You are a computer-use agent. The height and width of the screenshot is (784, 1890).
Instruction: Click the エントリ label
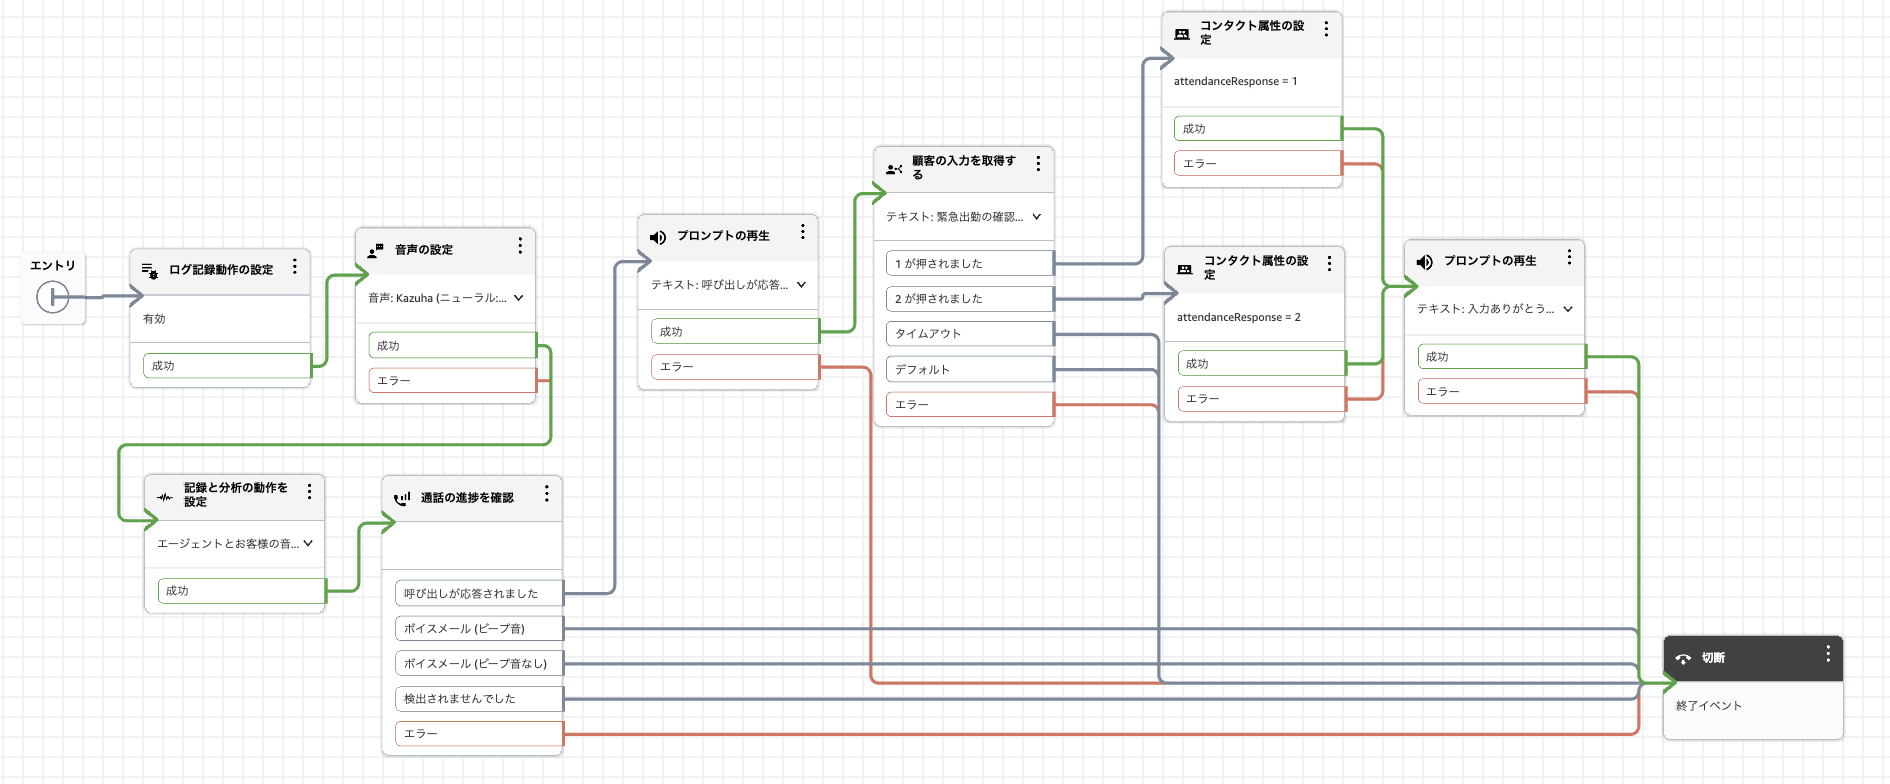[x=53, y=265]
